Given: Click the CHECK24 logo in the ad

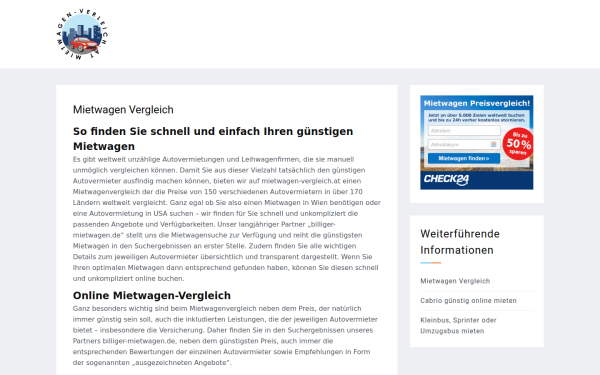Looking at the screenshot, I should tap(446, 179).
